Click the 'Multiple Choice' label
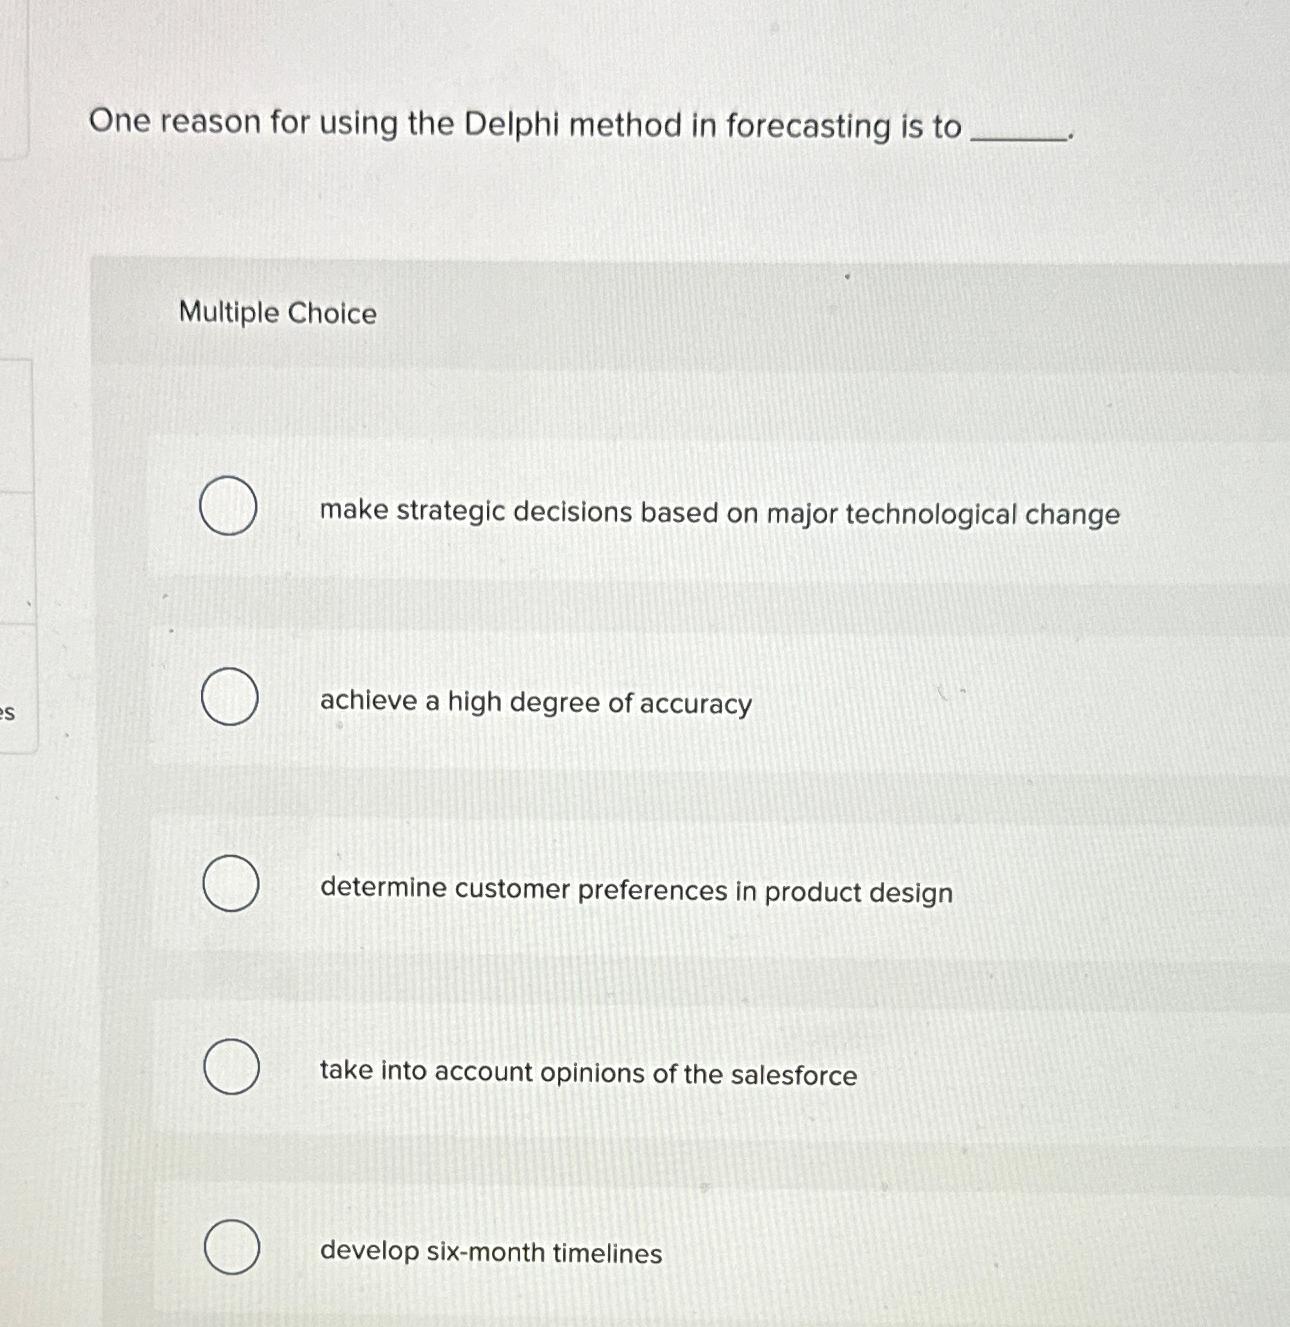Image resolution: width=1290 pixels, height=1327 pixels. [277, 314]
